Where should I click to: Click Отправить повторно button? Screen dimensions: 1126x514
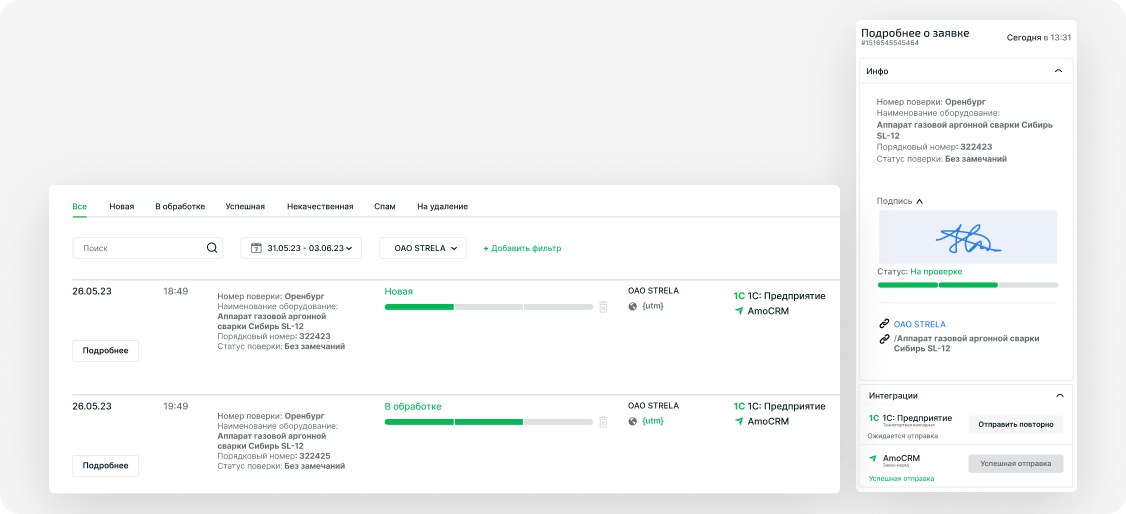(x=1015, y=424)
